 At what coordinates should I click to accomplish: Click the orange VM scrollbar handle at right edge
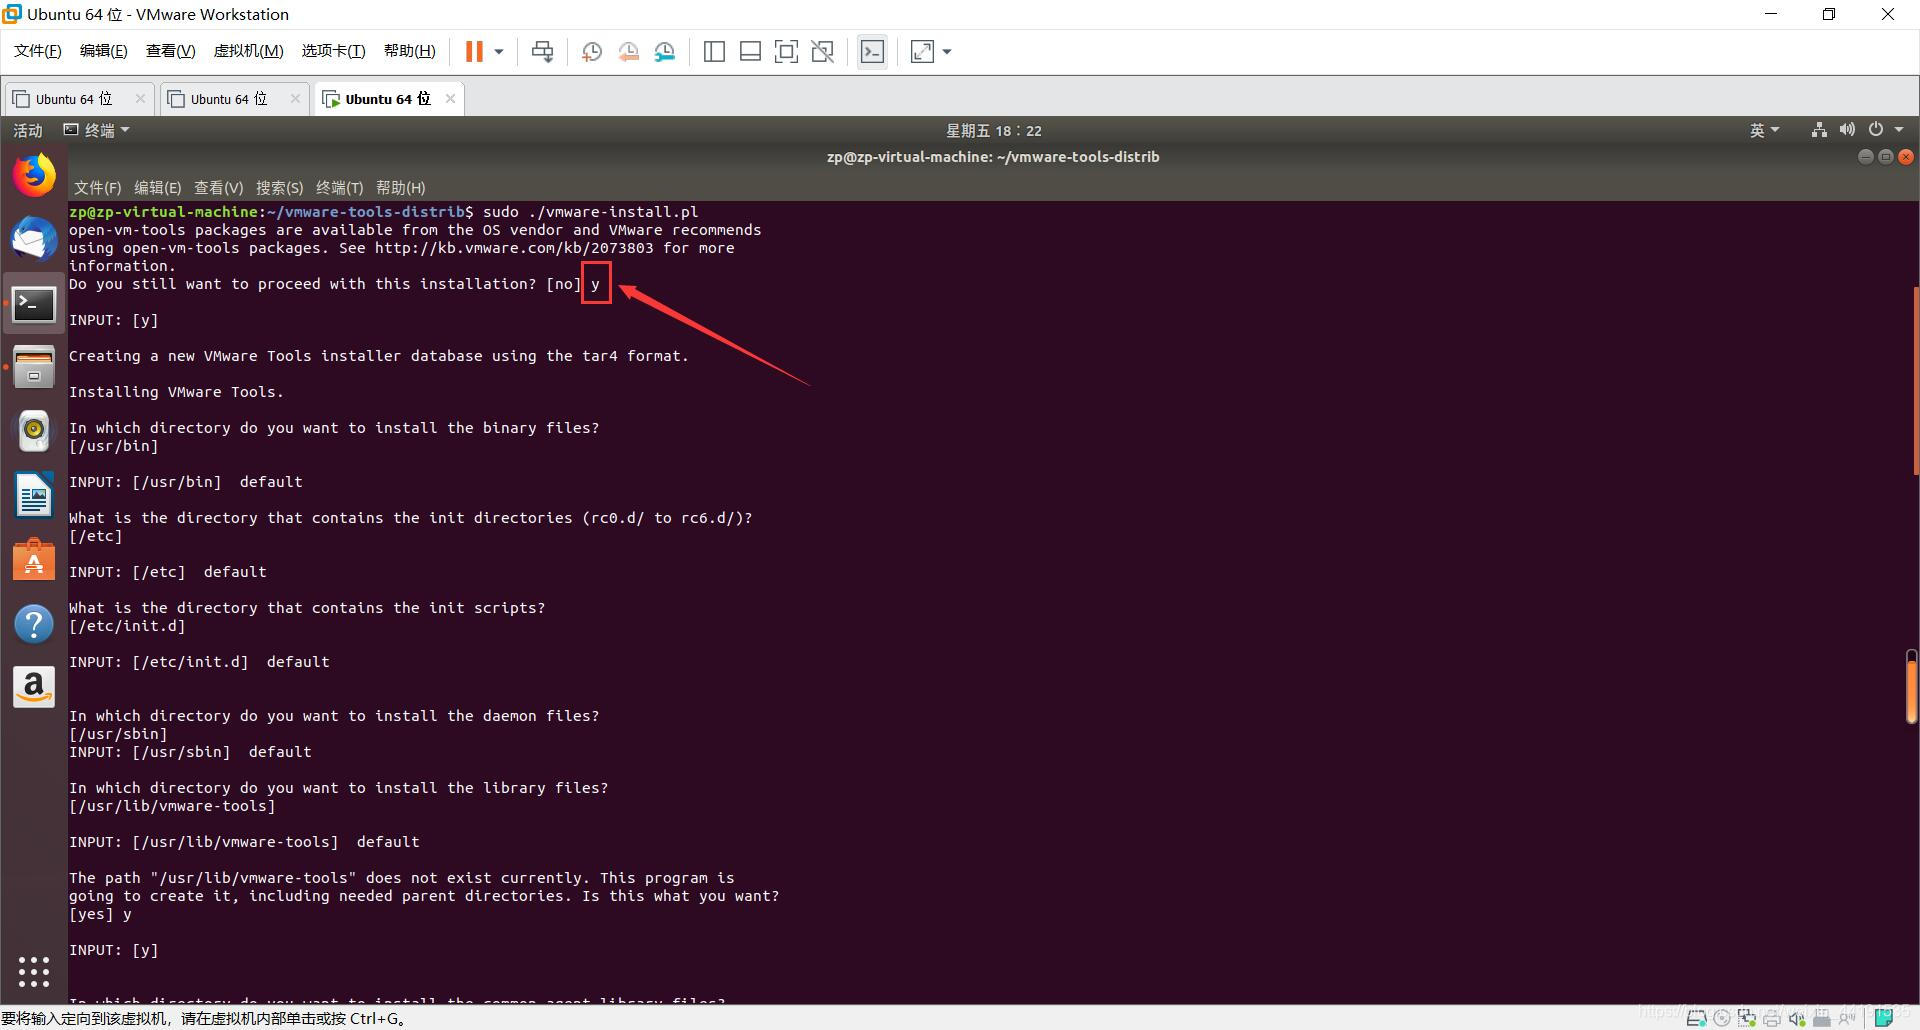(x=1911, y=686)
